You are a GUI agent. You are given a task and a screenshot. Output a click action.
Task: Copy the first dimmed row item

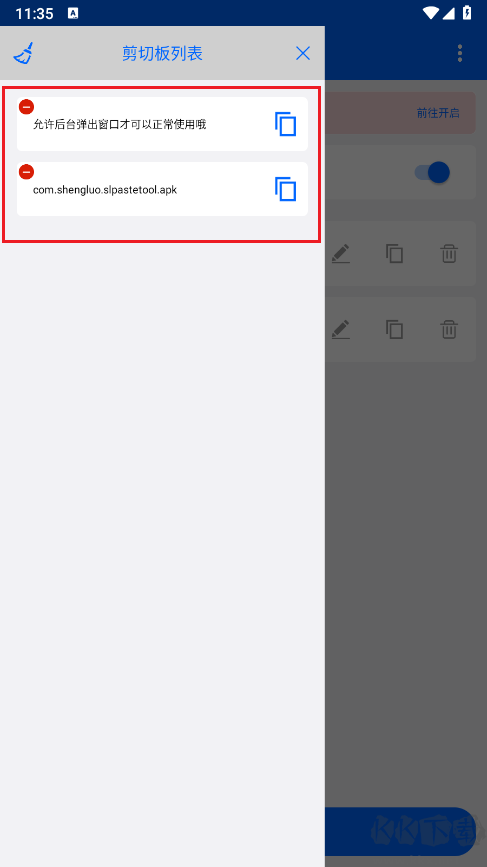click(x=394, y=254)
